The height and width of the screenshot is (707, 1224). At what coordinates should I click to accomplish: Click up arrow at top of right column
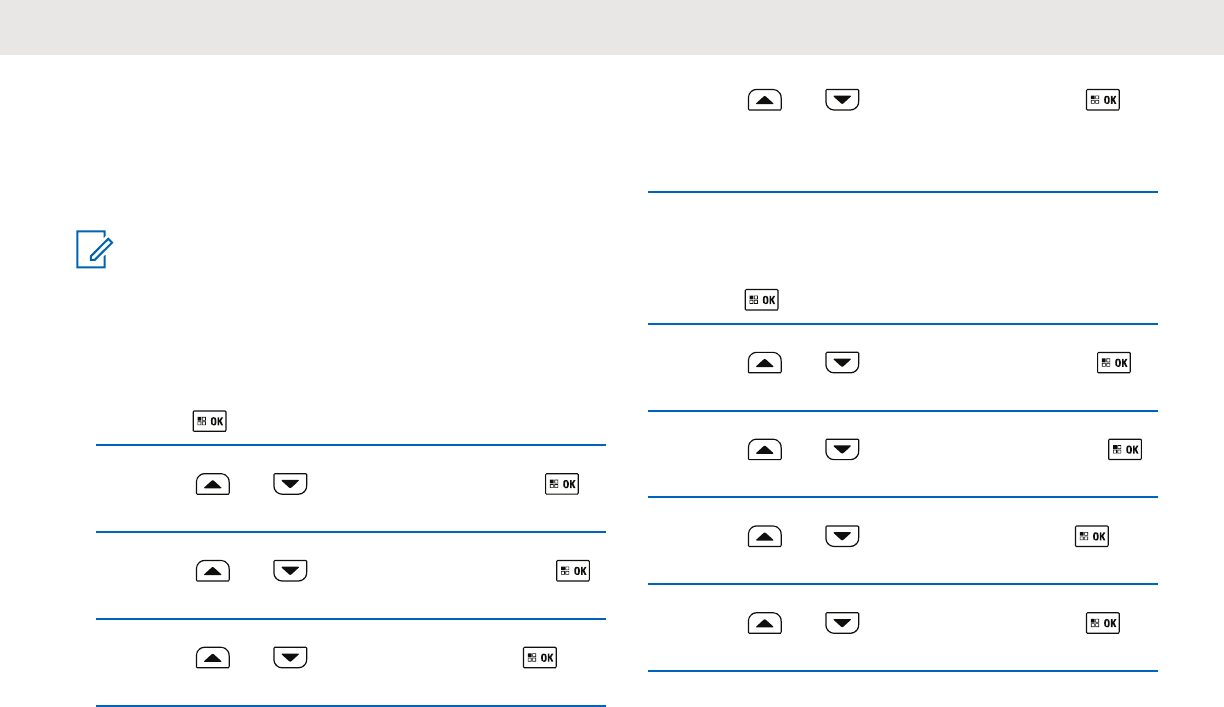765,100
